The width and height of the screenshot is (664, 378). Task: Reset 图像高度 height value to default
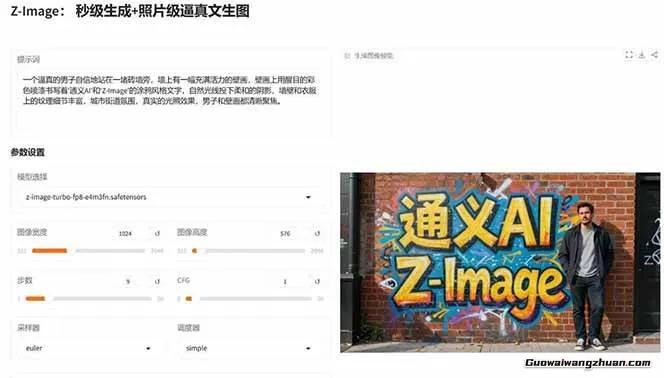pyautogui.click(x=317, y=233)
